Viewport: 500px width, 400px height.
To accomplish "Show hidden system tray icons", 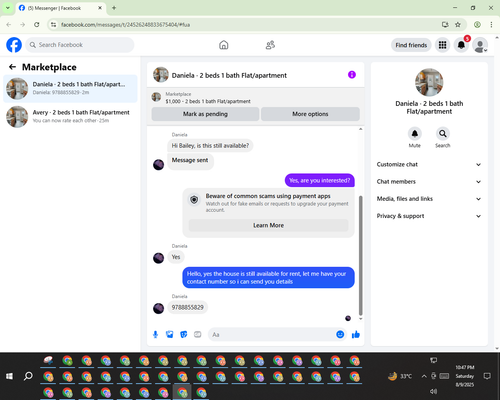I will click(424, 376).
